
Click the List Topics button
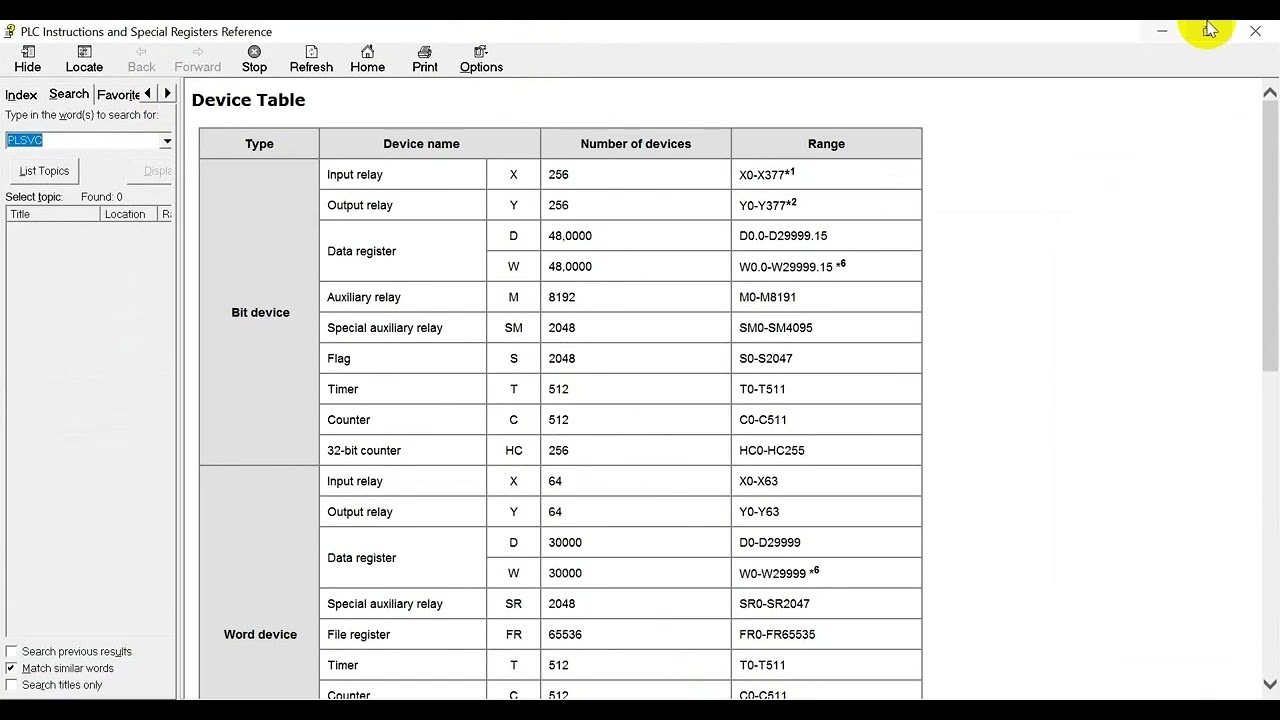coord(44,171)
